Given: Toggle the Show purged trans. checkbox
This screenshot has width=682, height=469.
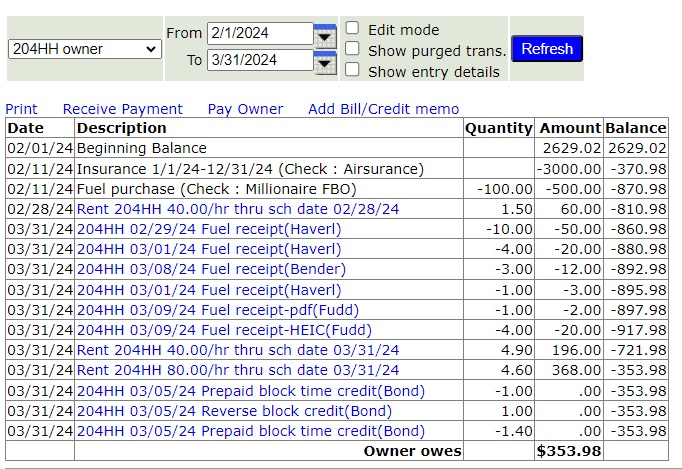Looking at the screenshot, I should [352, 48].
